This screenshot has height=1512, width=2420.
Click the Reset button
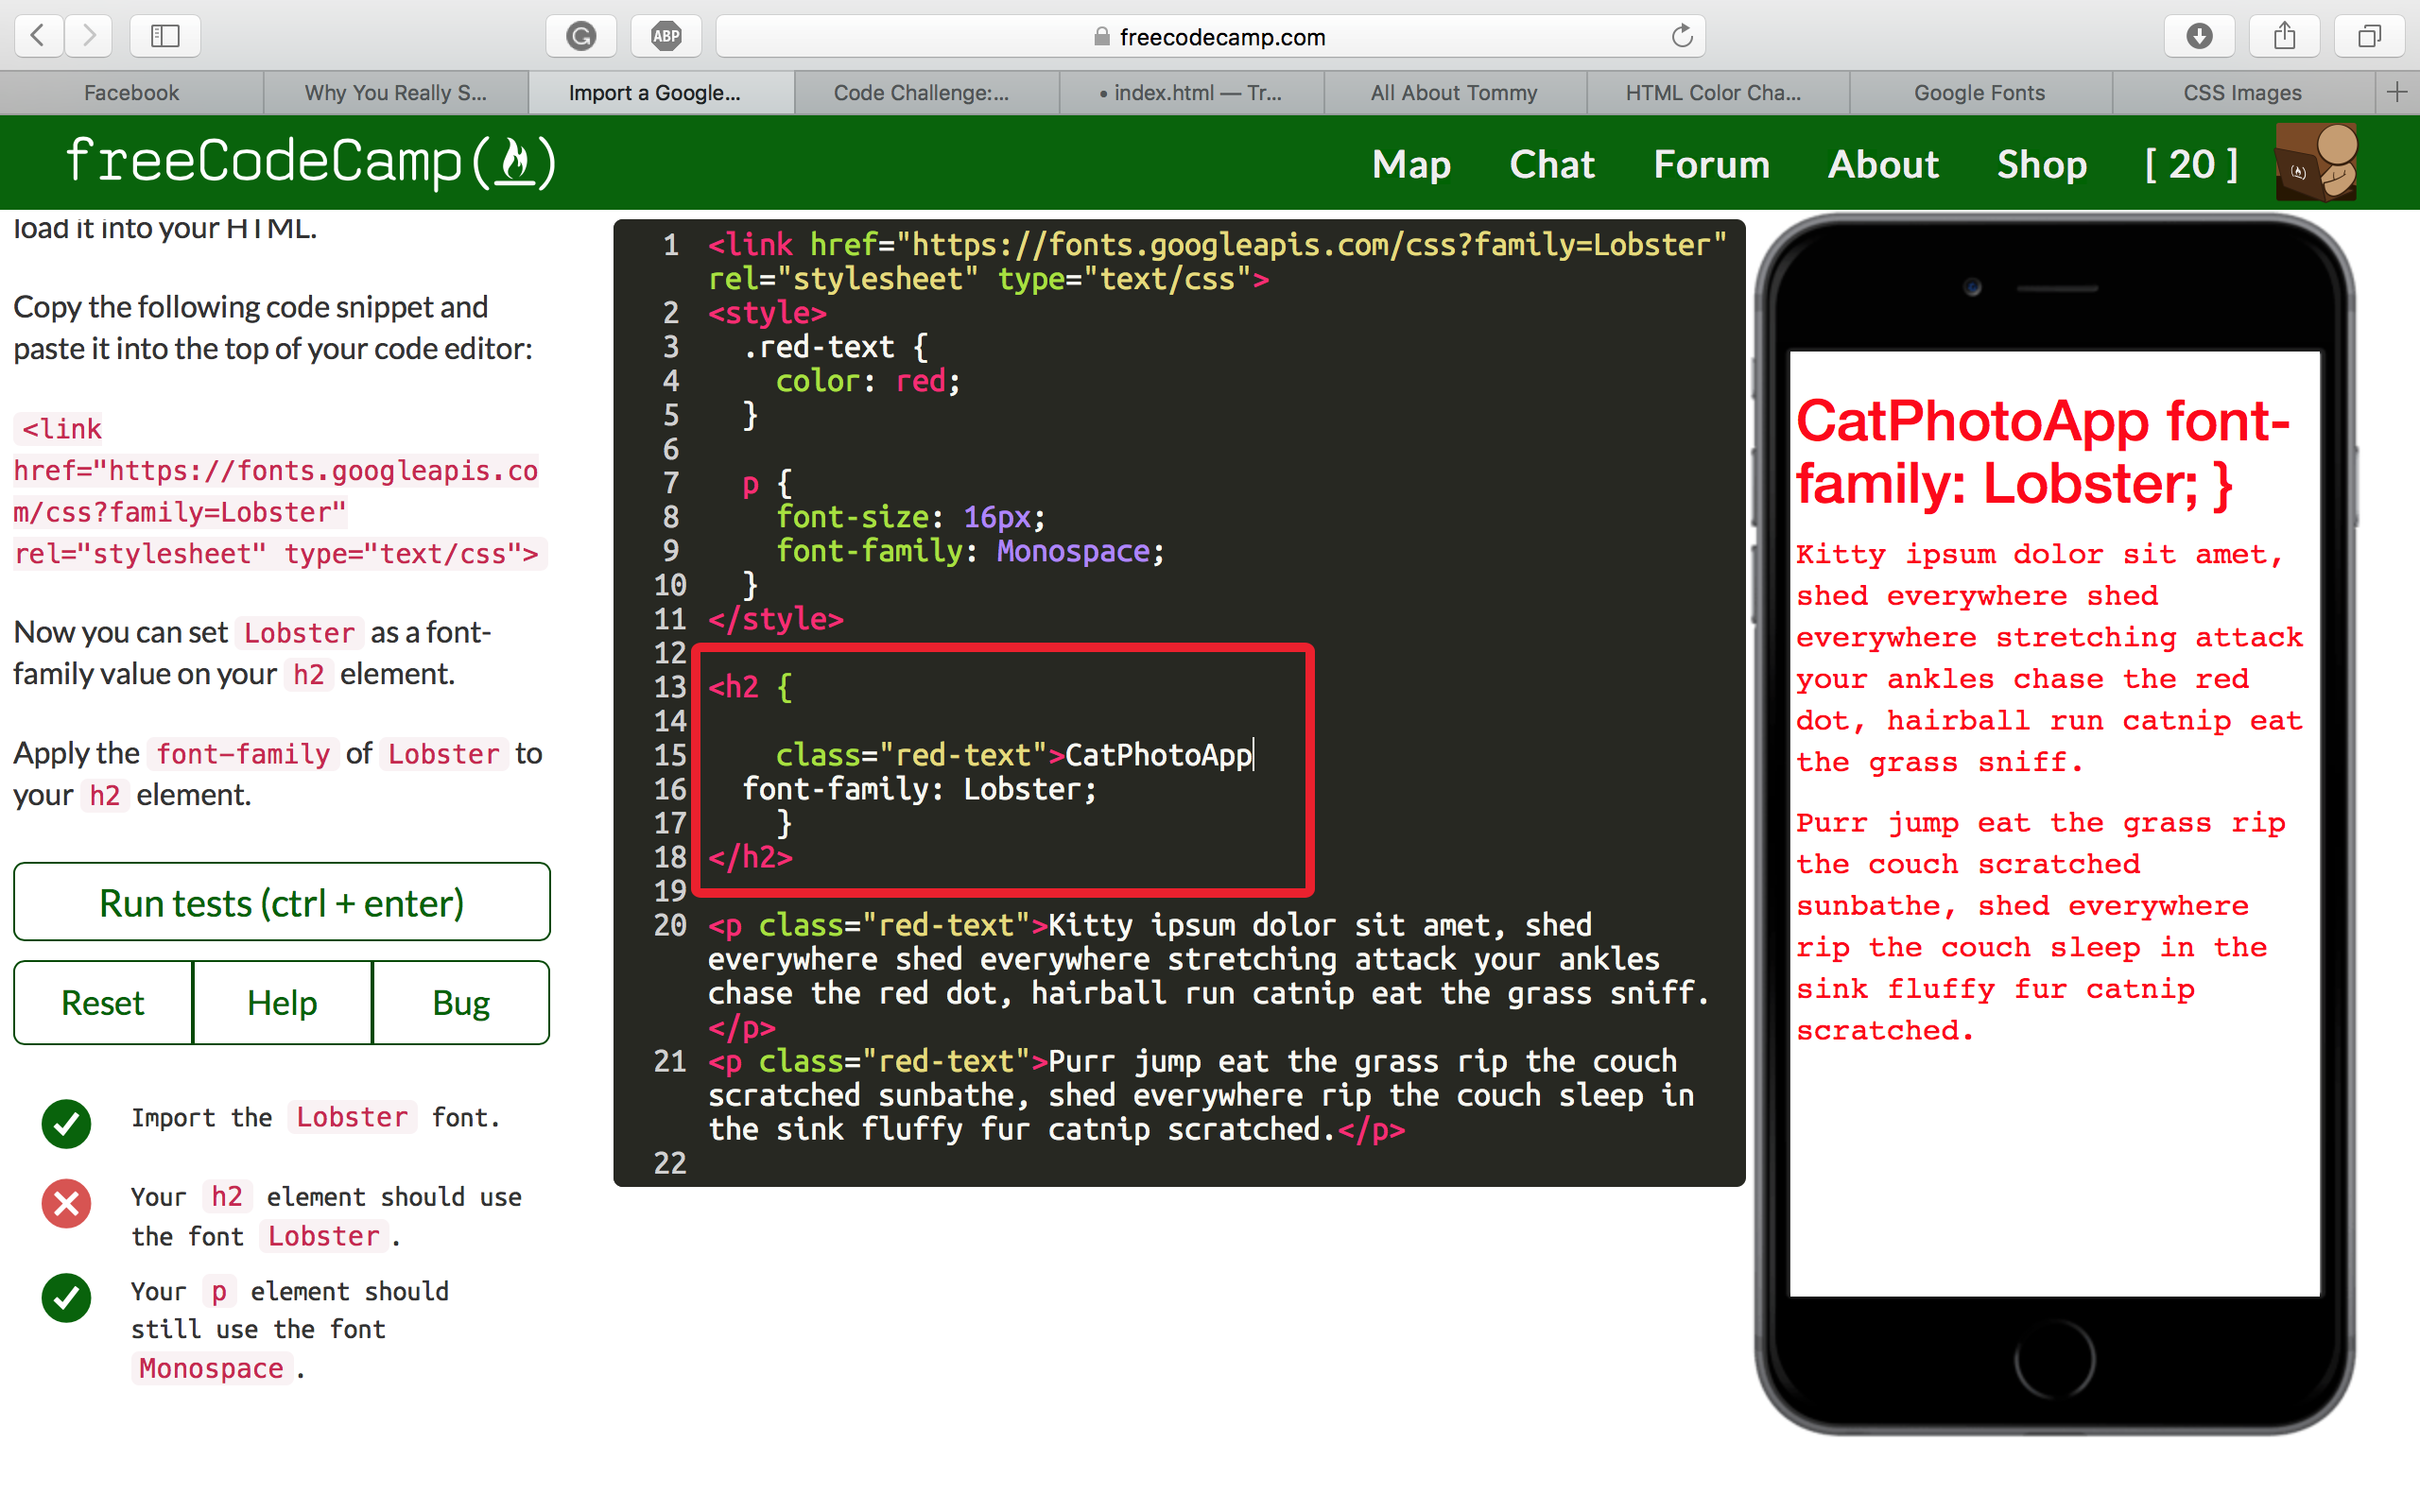point(103,1002)
